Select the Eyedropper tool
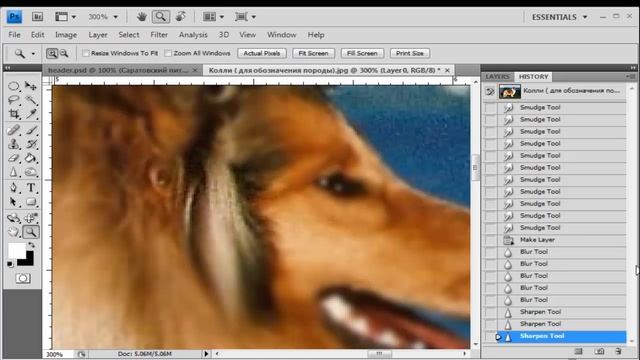This screenshot has height=360, width=640. point(31,114)
